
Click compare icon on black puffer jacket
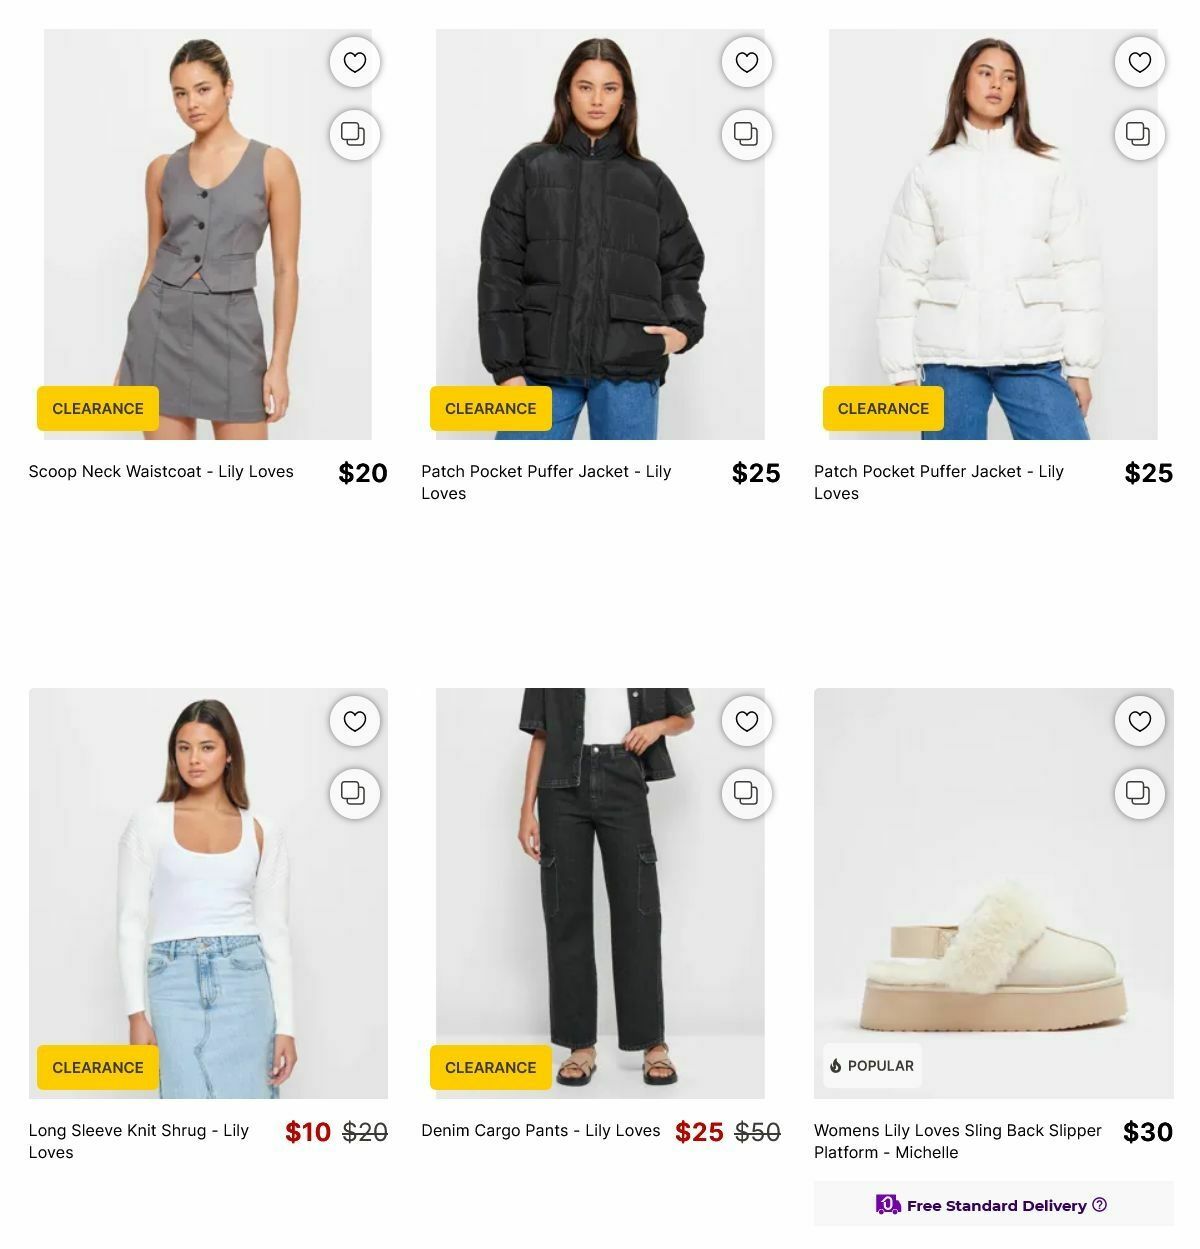[747, 134]
